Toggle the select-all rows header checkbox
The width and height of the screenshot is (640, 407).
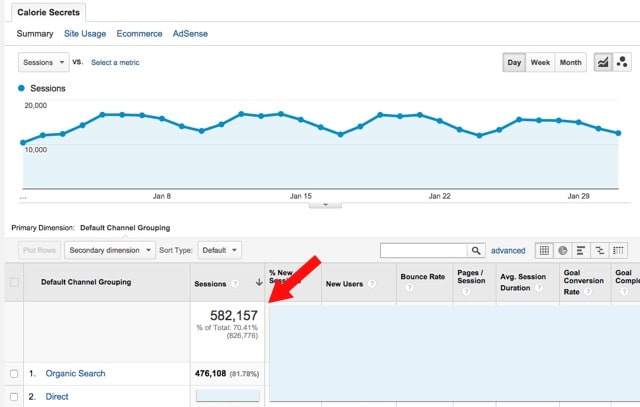tap(14, 282)
